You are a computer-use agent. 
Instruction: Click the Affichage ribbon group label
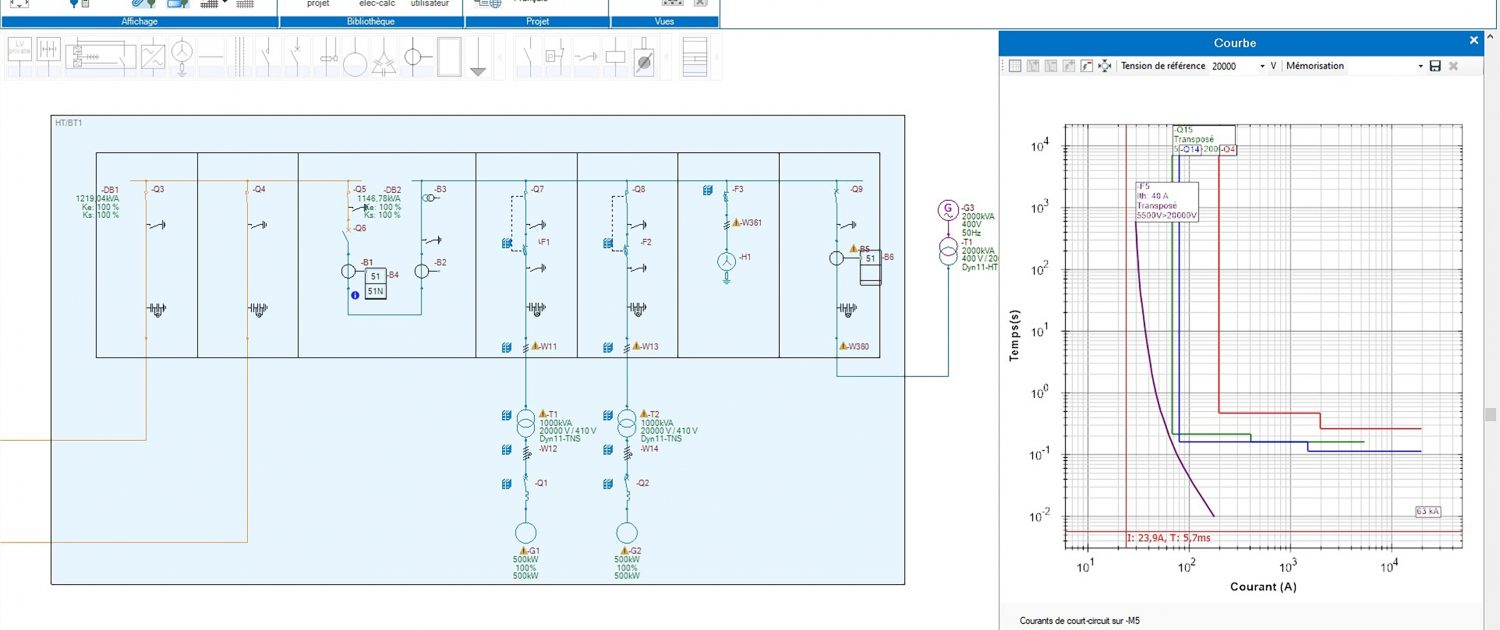pyautogui.click(x=139, y=21)
